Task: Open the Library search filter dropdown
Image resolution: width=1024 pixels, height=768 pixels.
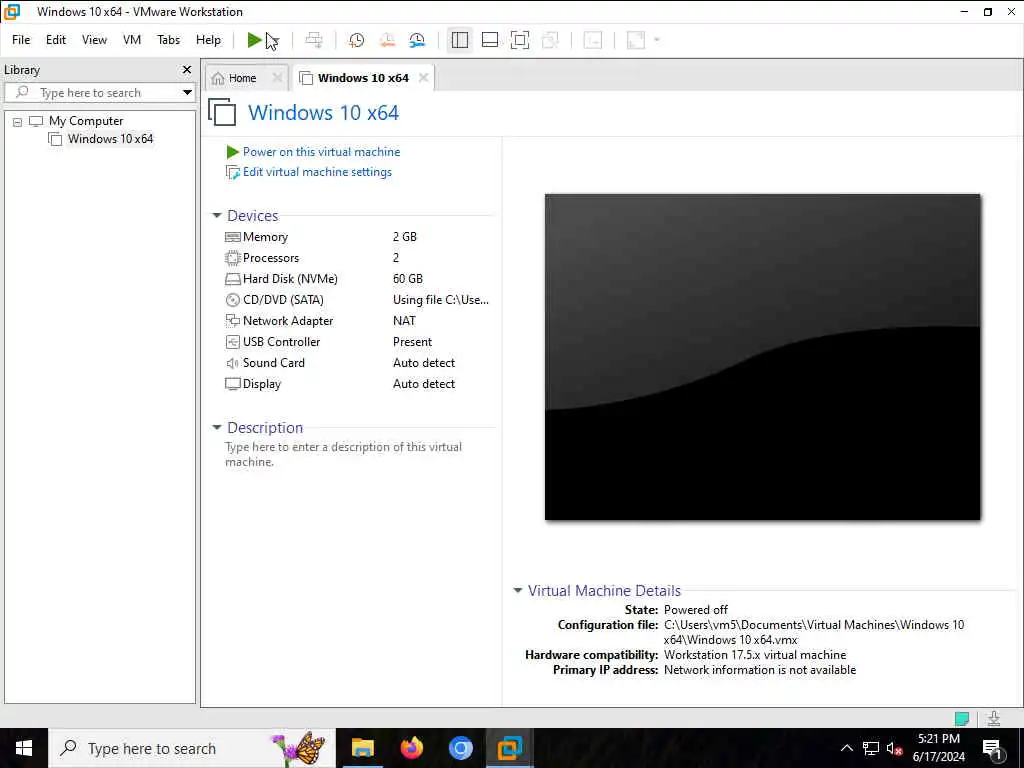Action: tap(187, 93)
